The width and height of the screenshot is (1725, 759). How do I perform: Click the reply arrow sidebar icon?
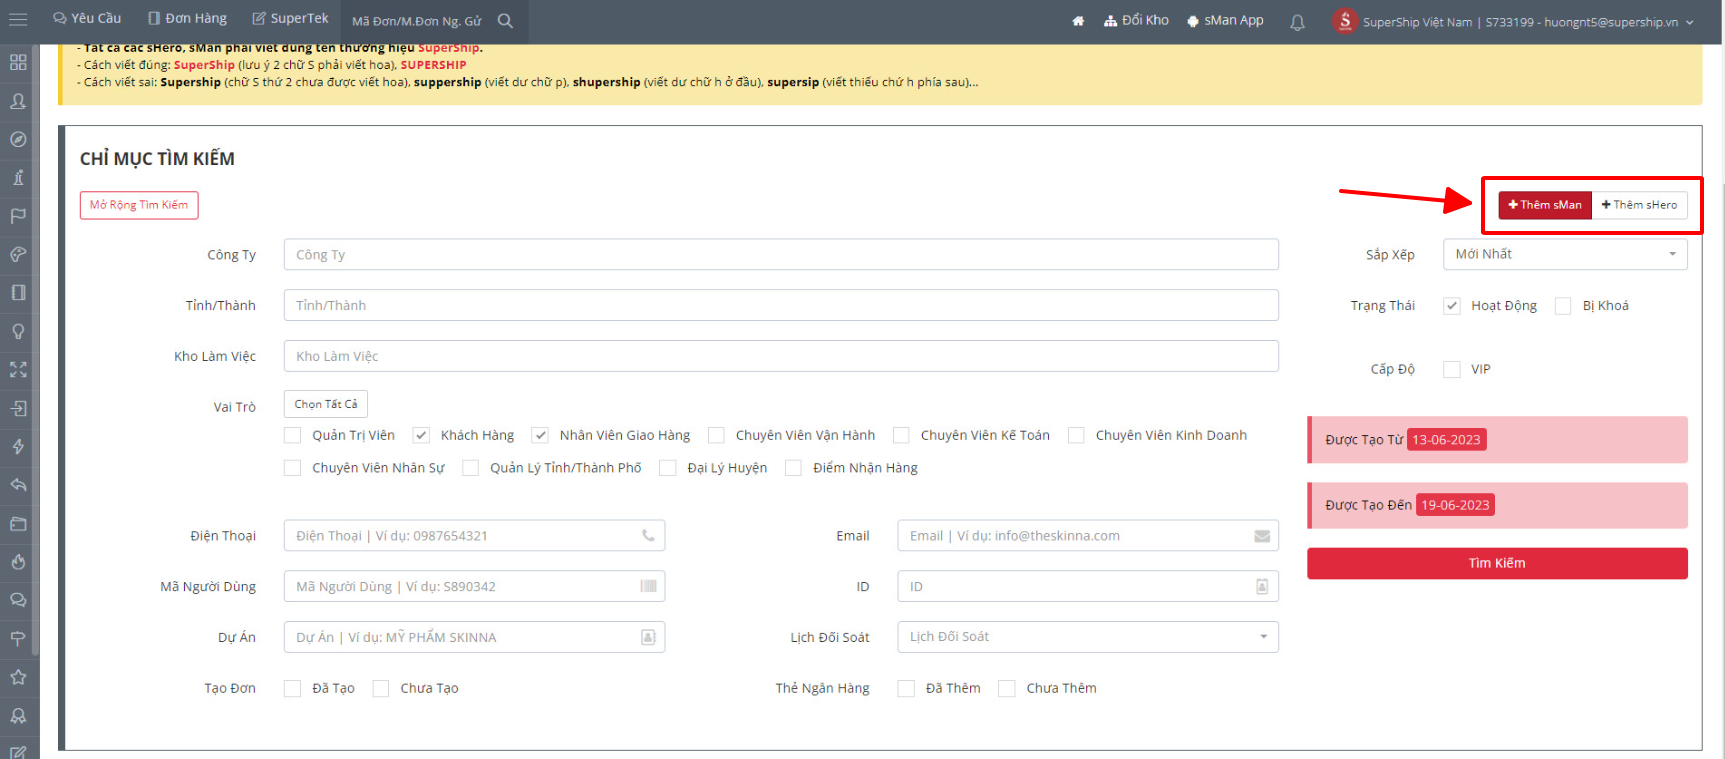click(18, 485)
